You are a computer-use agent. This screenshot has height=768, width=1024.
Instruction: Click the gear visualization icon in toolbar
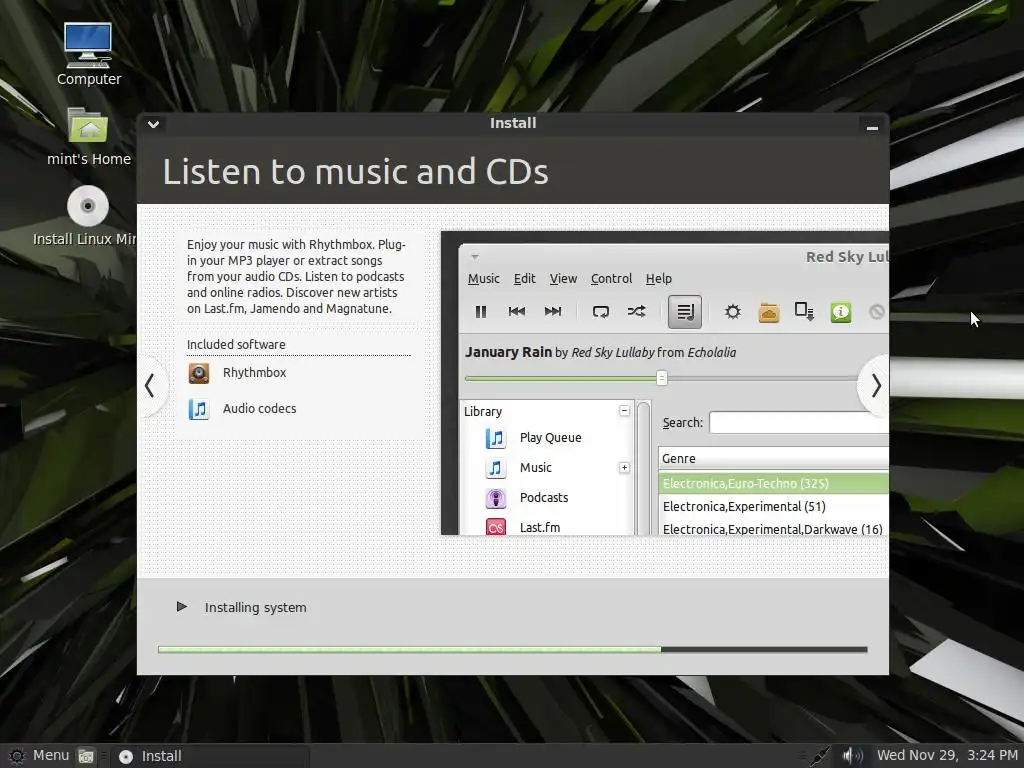(733, 312)
